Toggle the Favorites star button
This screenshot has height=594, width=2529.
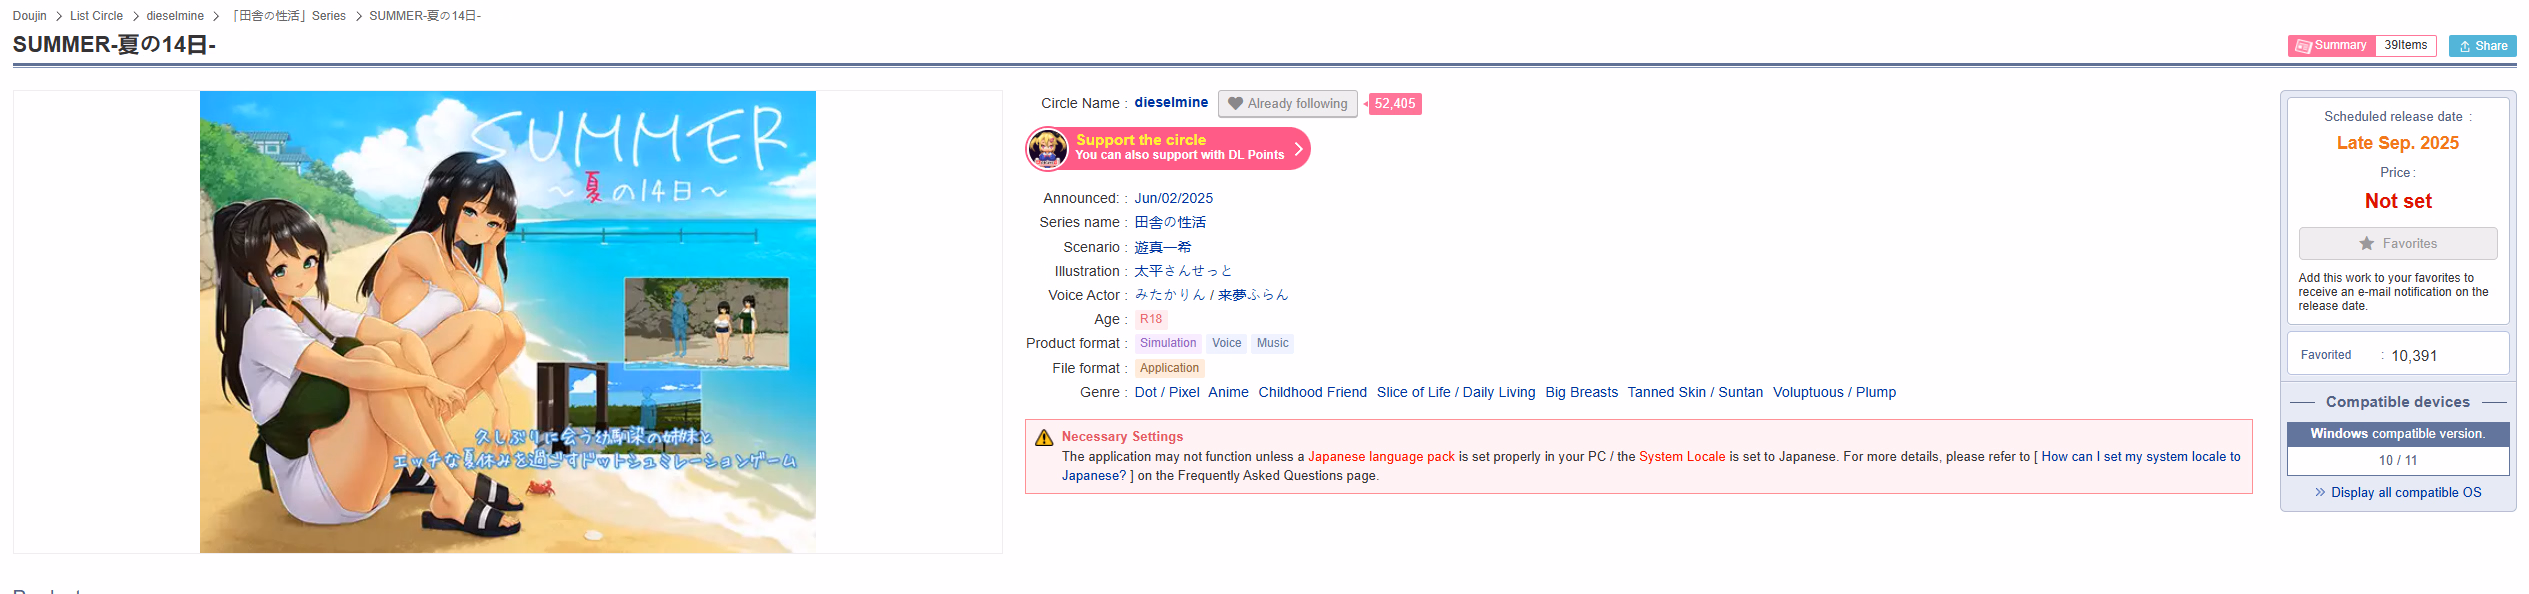[2397, 244]
